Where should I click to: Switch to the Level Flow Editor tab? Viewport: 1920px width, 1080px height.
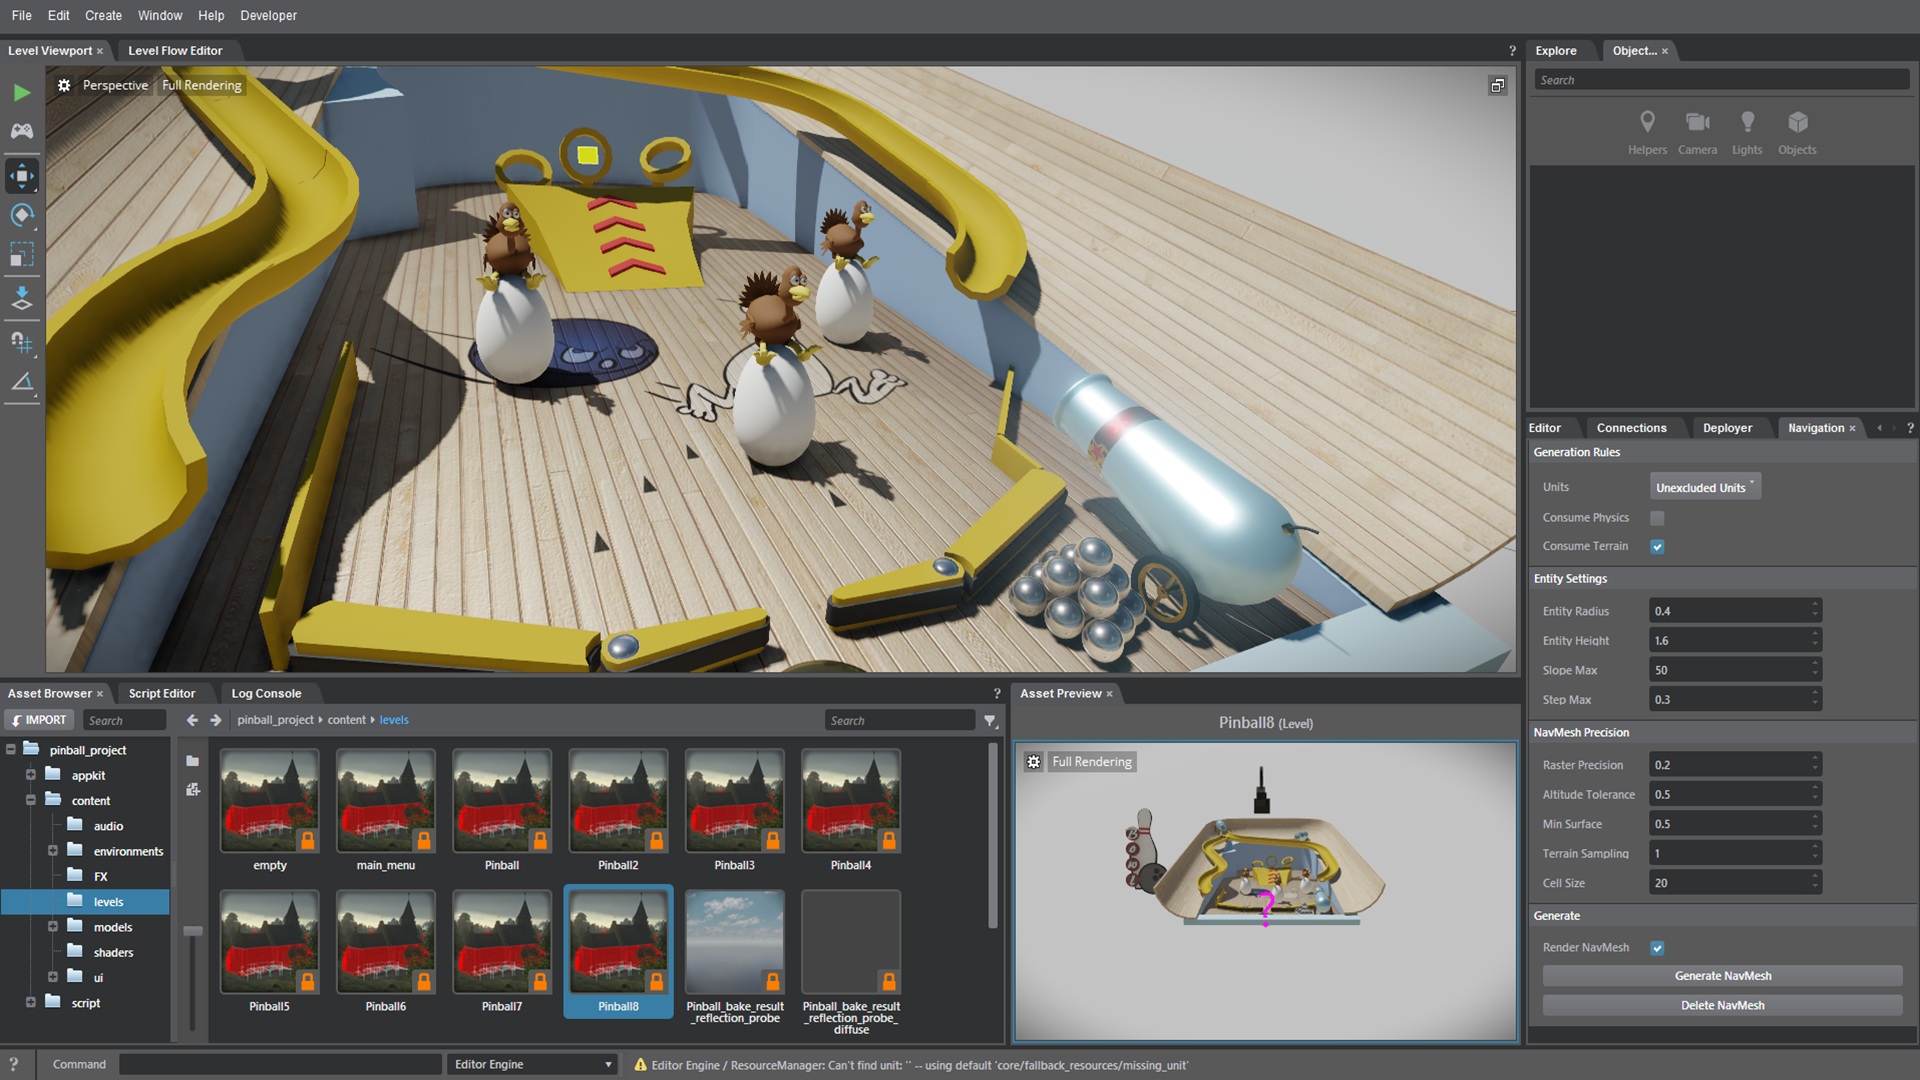[x=175, y=50]
